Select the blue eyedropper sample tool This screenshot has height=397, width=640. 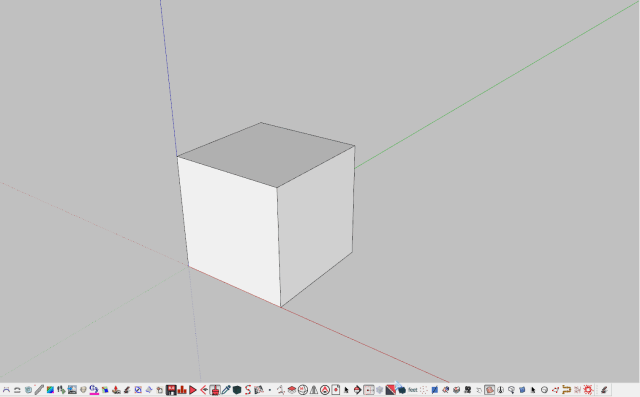coord(226,390)
